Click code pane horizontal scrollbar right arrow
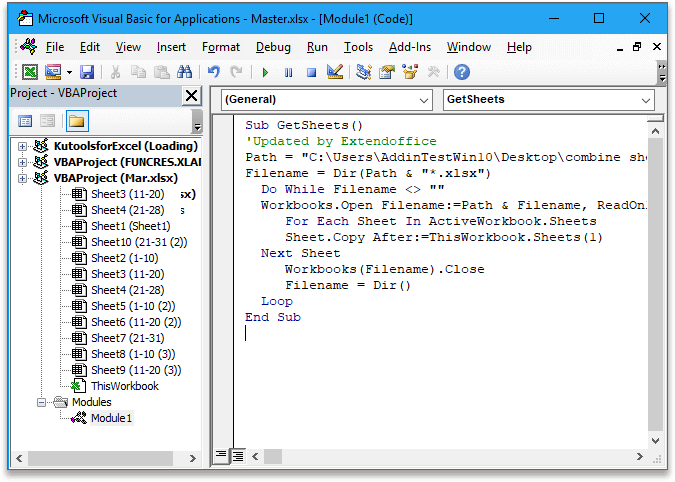 click(640, 456)
